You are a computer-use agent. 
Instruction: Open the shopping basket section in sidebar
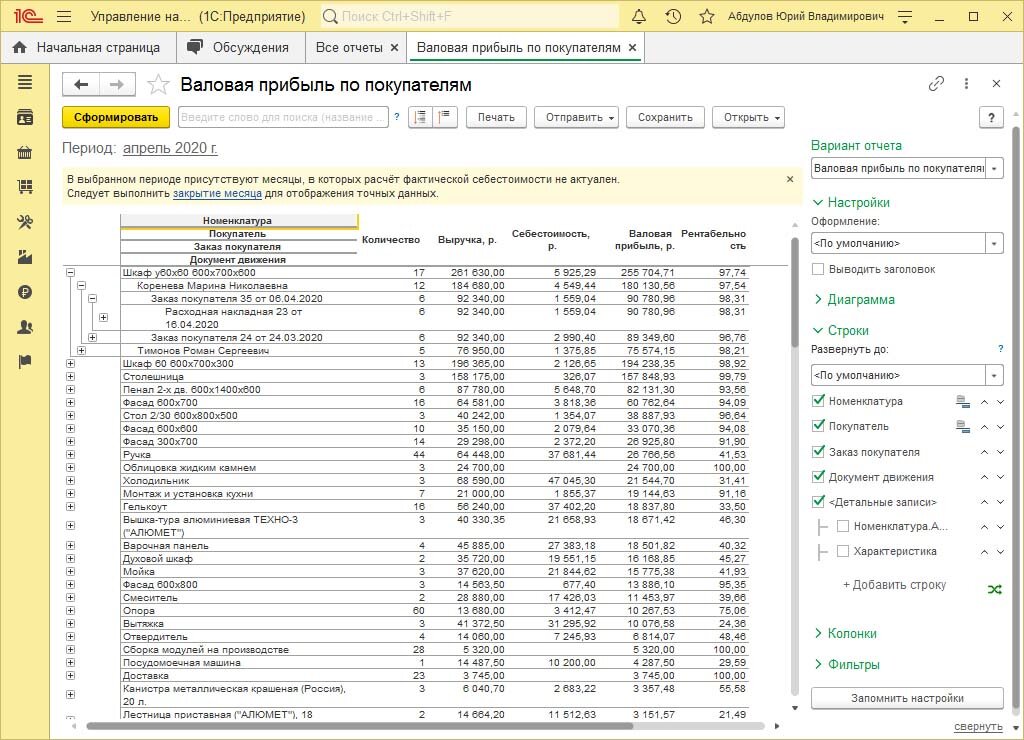tap(25, 152)
